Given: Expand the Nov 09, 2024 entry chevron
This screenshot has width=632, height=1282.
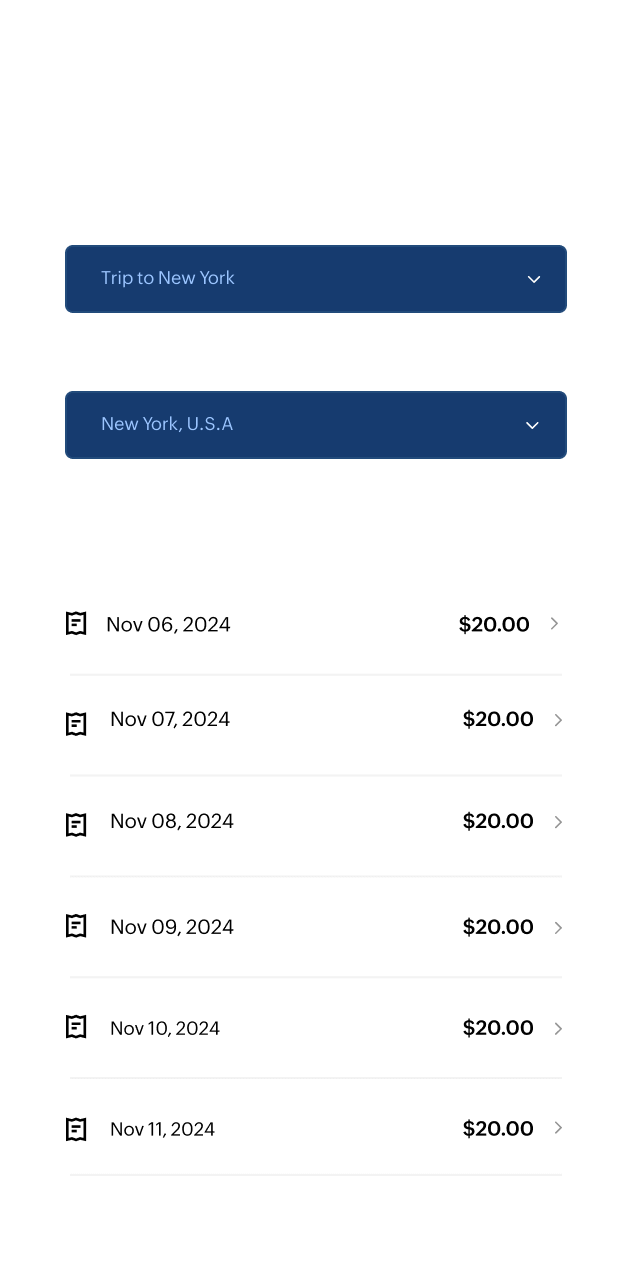Looking at the screenshot, I should pyautogui.click(x=558, y=928).
